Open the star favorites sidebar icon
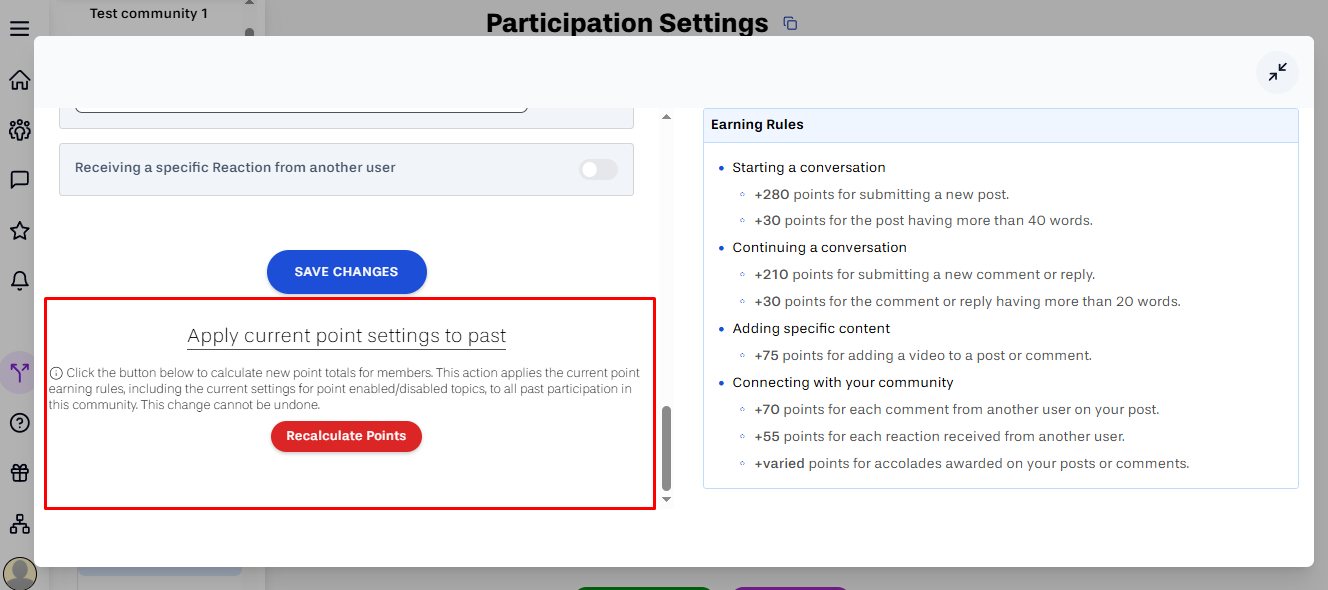Image resolution: width=1328 pixels, height=590 pixels. click(19, 231)
